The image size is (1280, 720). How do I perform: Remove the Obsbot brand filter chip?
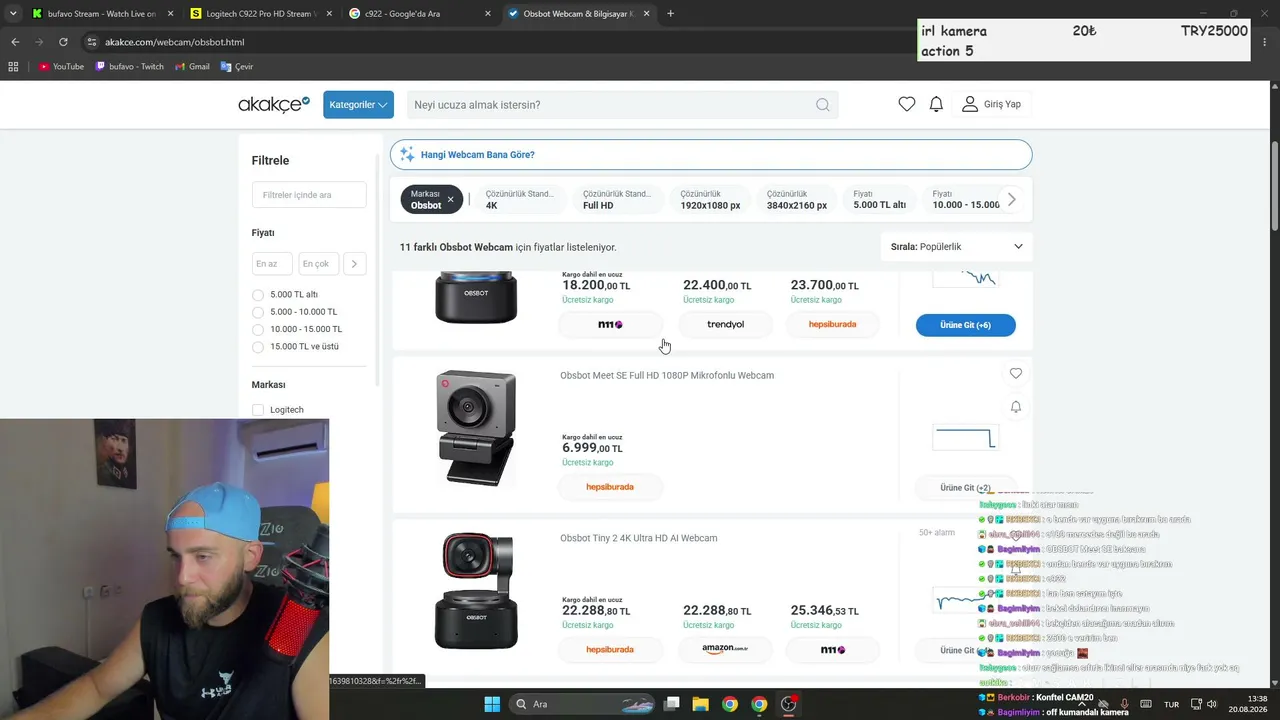point(450,199)
